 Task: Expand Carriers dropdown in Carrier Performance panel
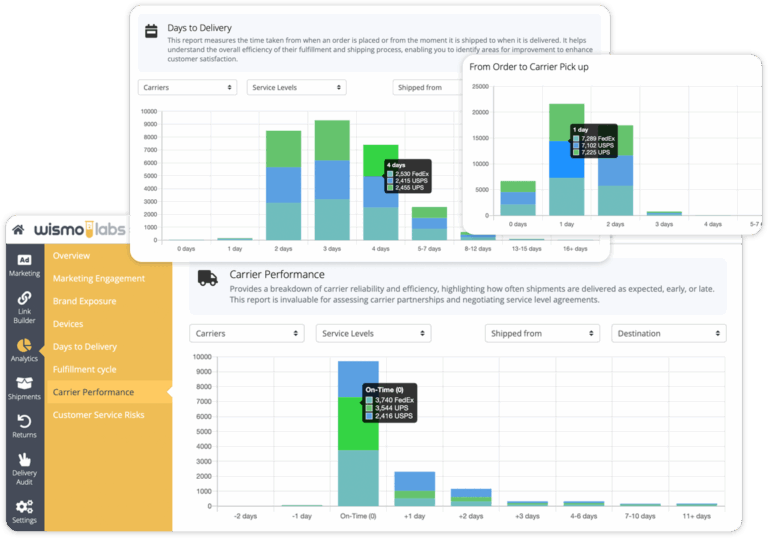247,333
